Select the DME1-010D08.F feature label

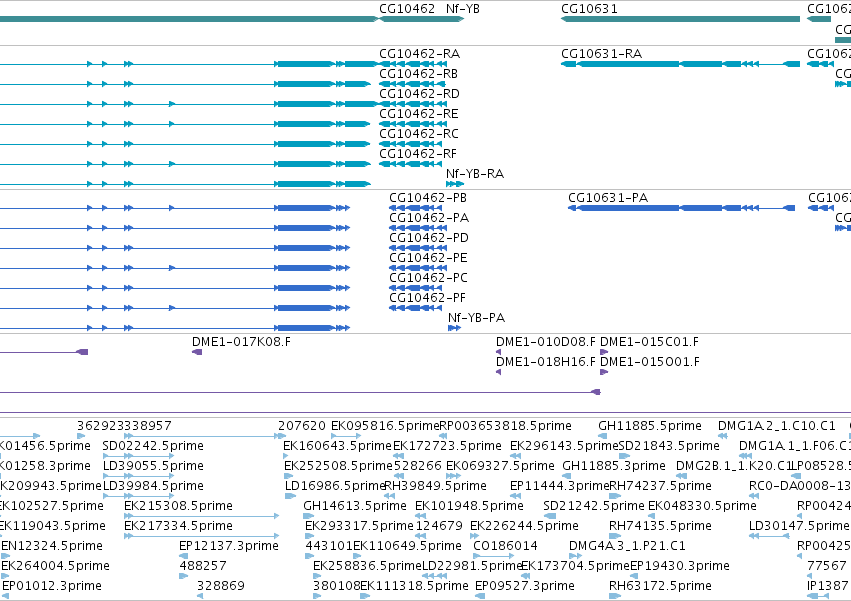[545, 342]
